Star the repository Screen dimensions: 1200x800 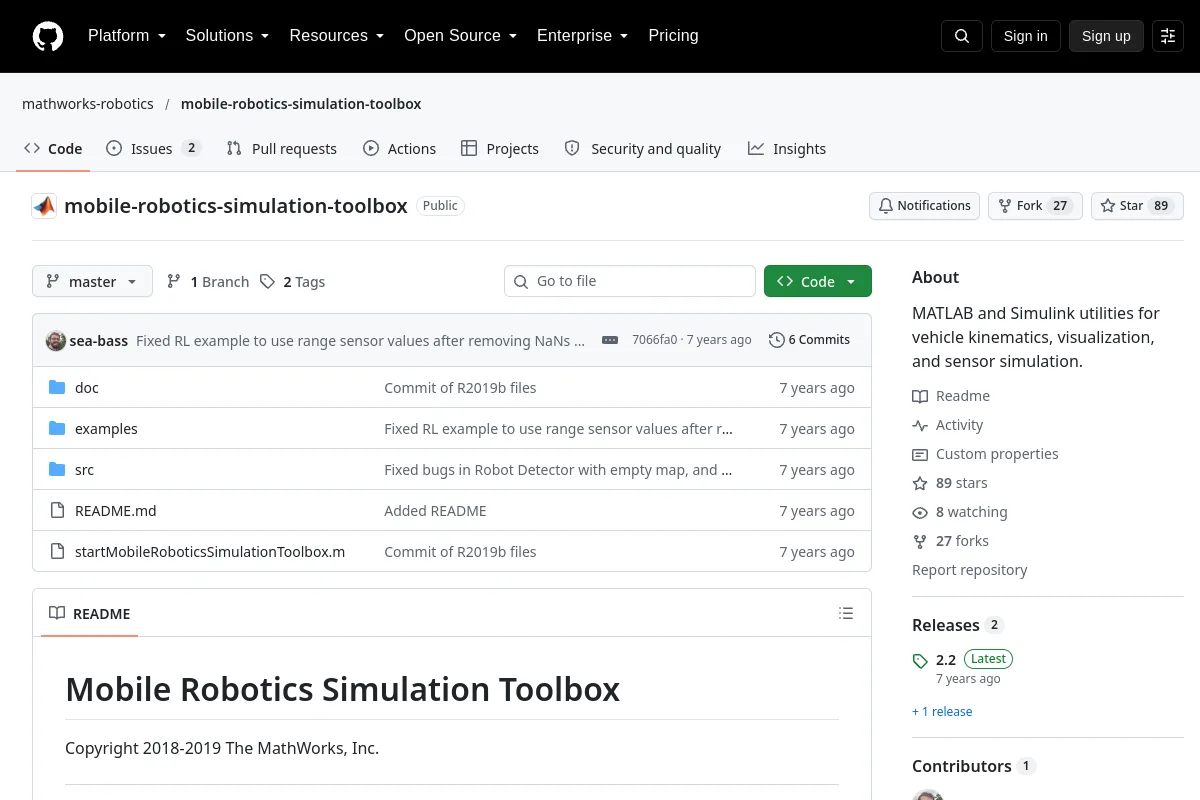1137,206
